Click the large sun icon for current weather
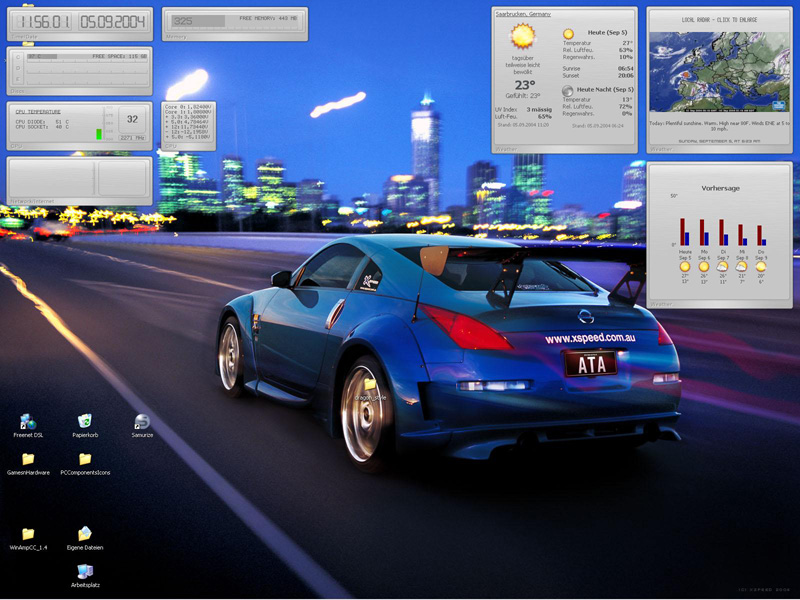 pos(523,36)
